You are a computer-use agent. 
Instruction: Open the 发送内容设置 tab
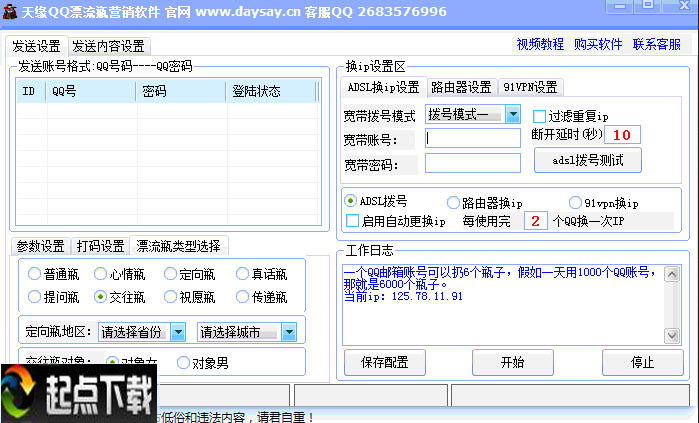pos(108,46)
